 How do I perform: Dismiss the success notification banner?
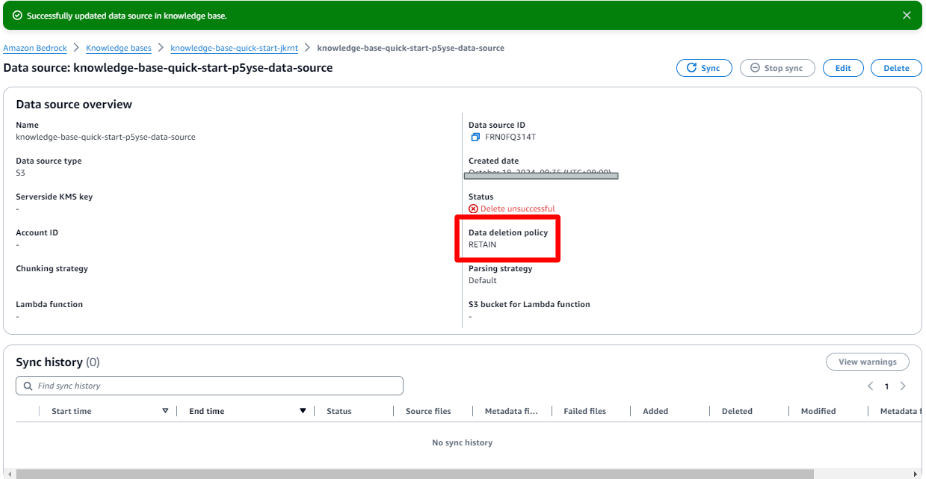coord(907,15)
